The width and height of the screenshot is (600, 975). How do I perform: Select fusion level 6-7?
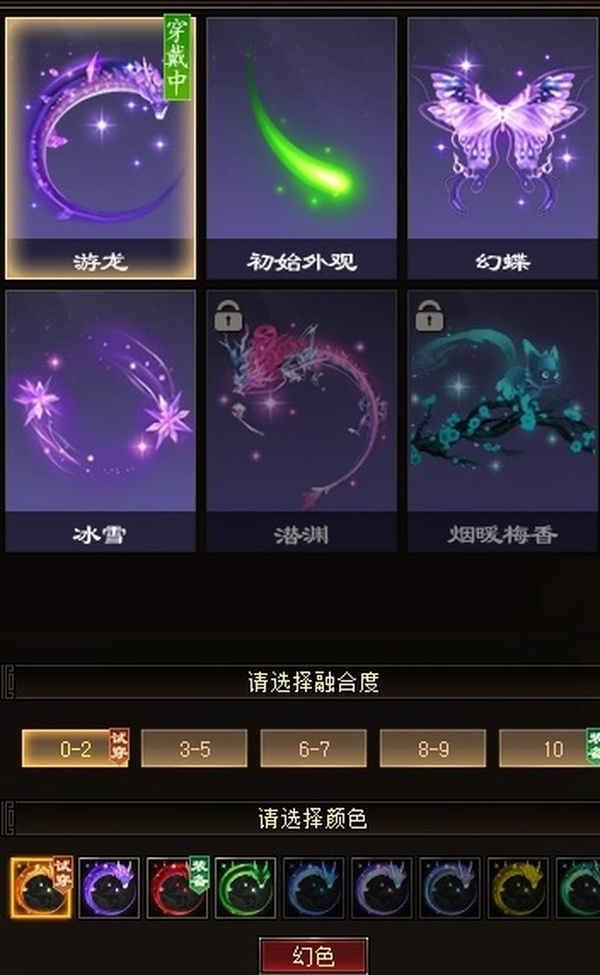313,749
